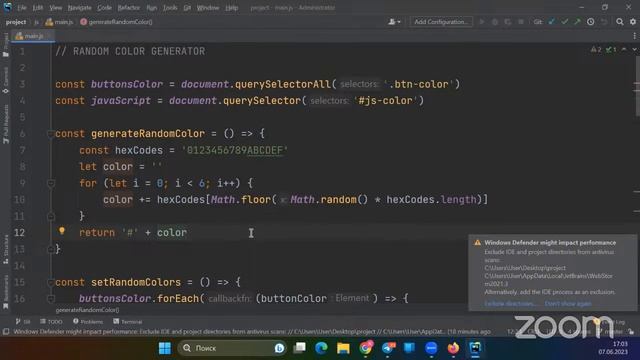The height and width of the screenshot is (360, 640).
Task: Open the Run menu
Action: point(151,8)
